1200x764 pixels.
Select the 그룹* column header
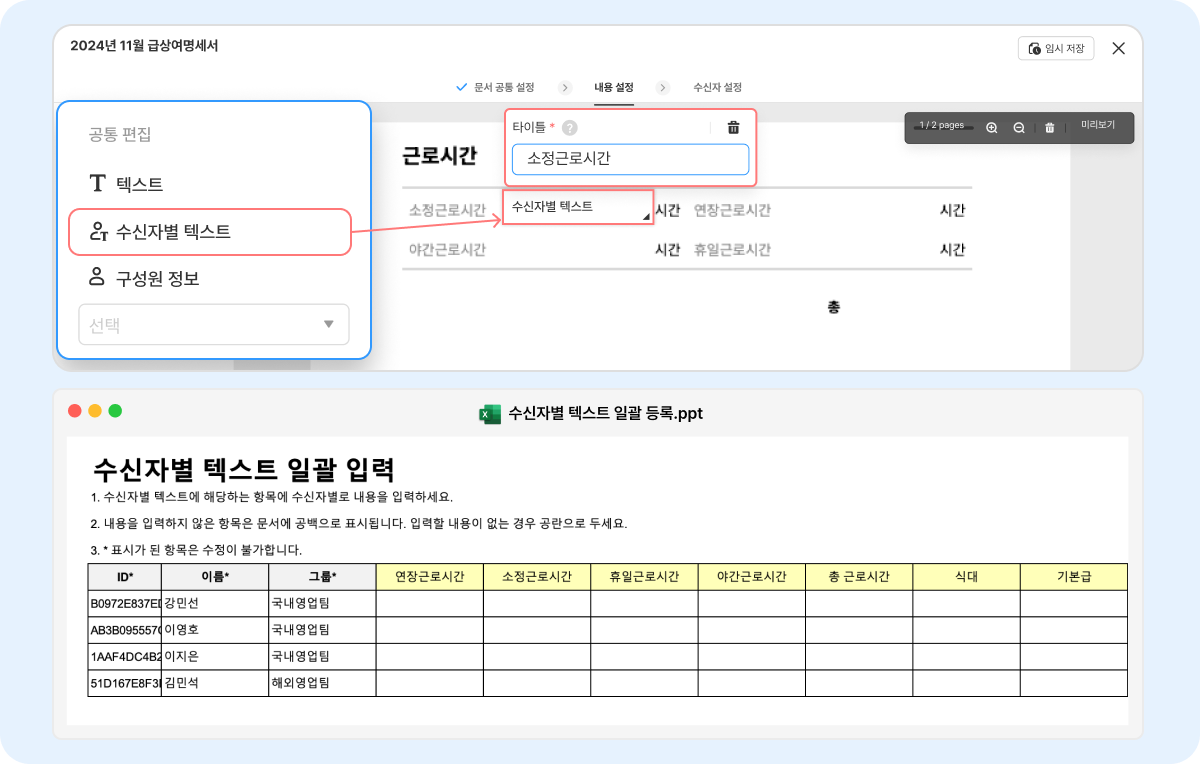(322, 577)
